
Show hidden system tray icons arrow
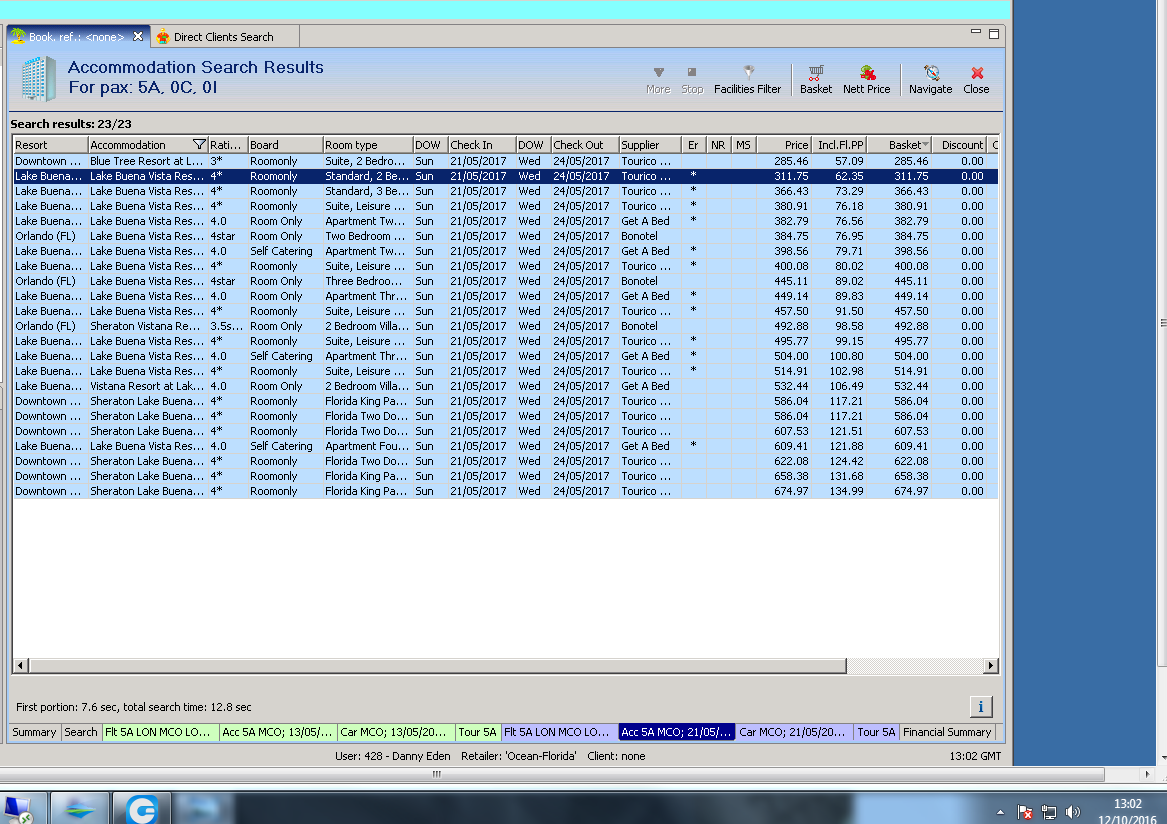point(1001,812)
